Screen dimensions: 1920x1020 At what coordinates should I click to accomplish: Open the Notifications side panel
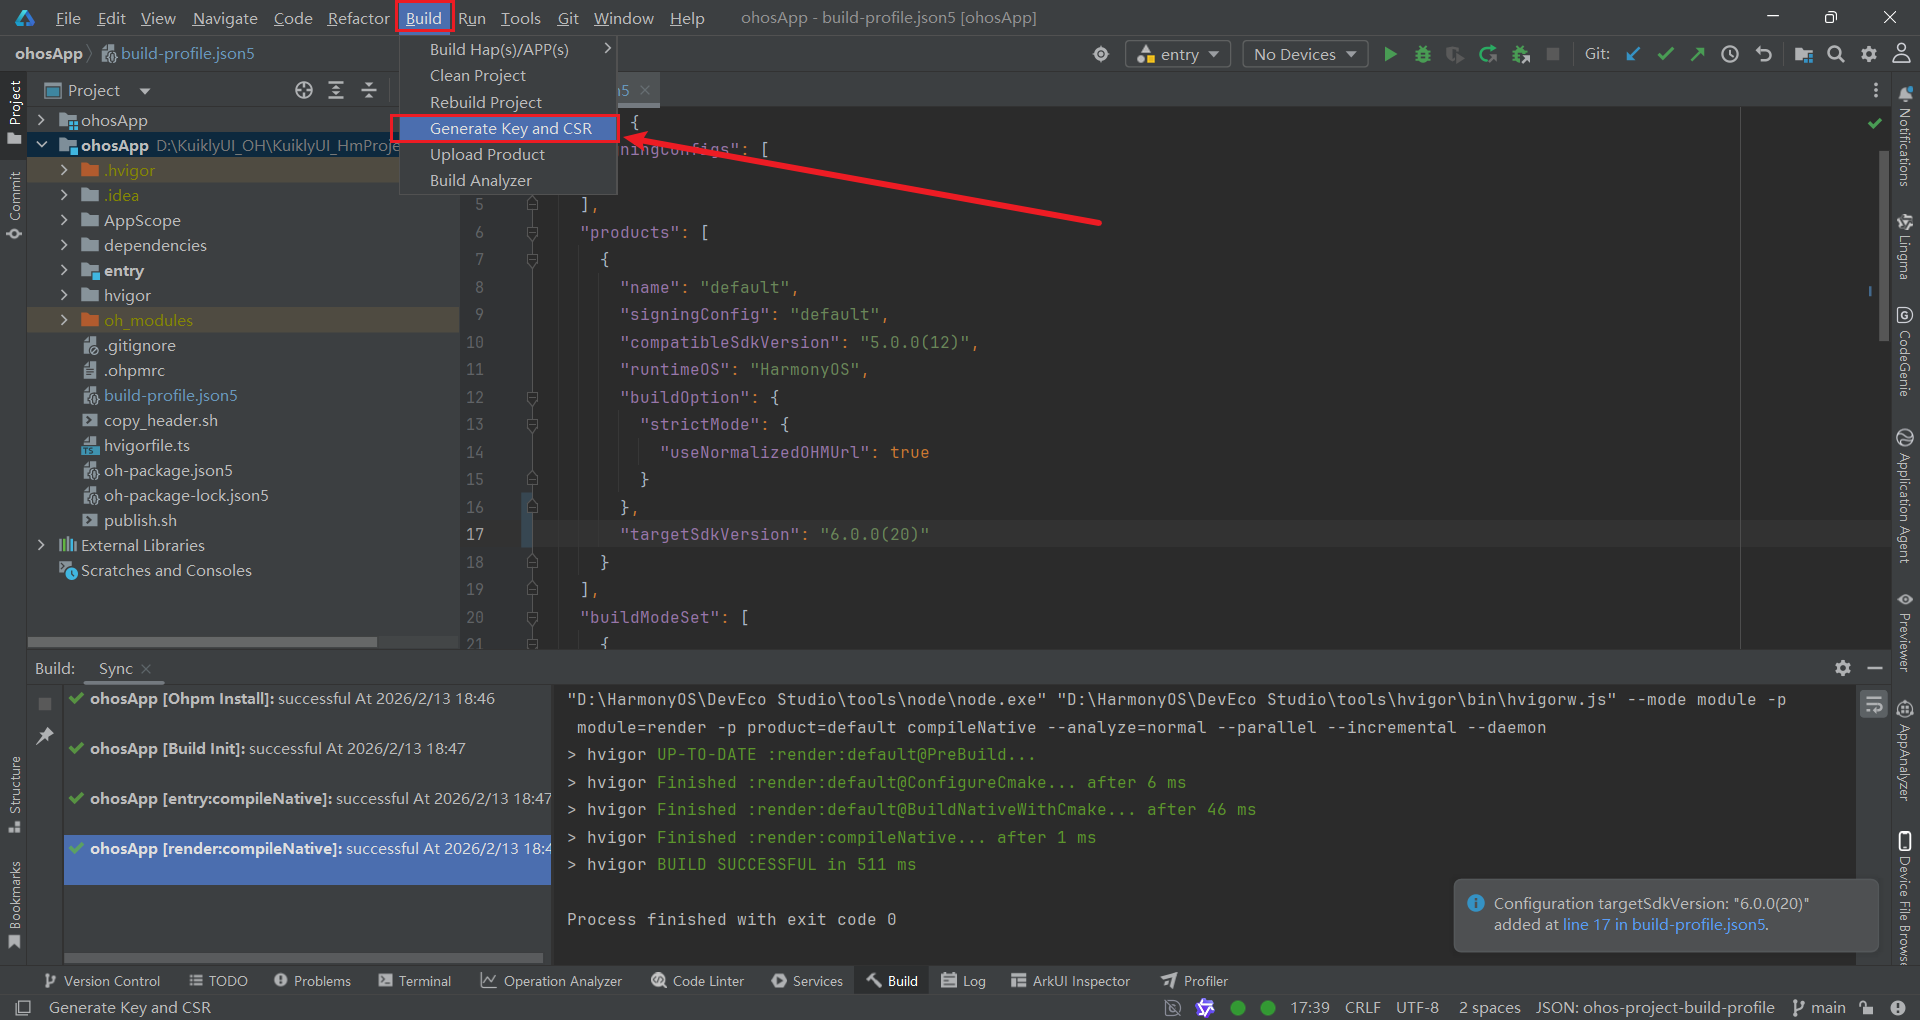[x=1905, y=136]
